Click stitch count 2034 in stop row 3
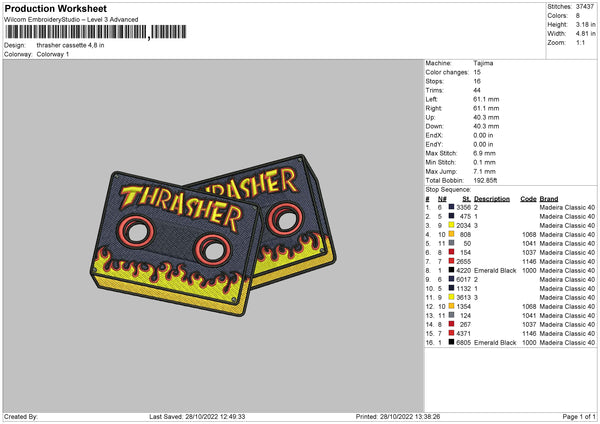600x424 pixels. click(x=463, y=225)
